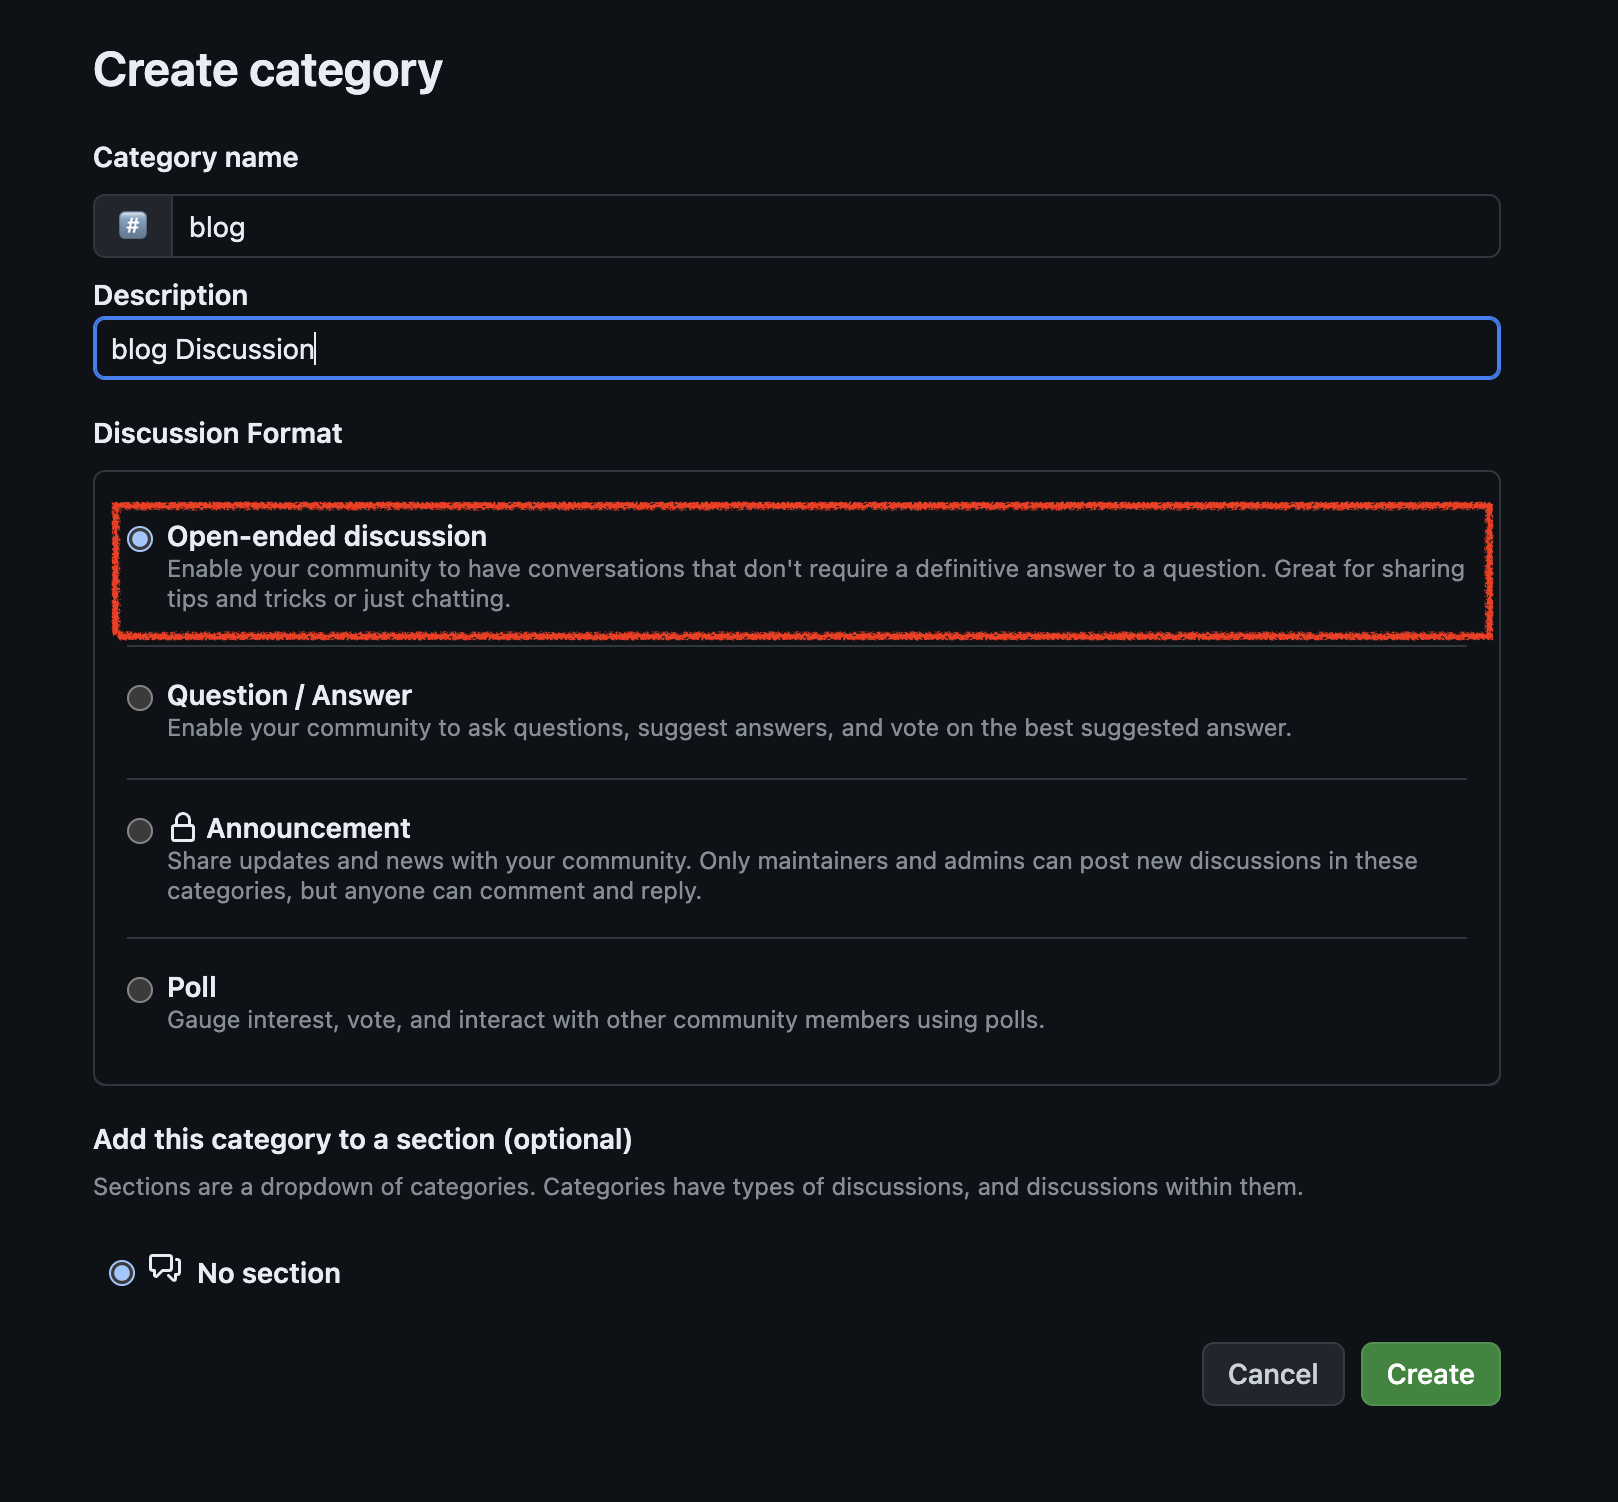Screen dimensions: 1618x1502
Task: Click the Poll option title text
Action: click(x=192, y=987)
